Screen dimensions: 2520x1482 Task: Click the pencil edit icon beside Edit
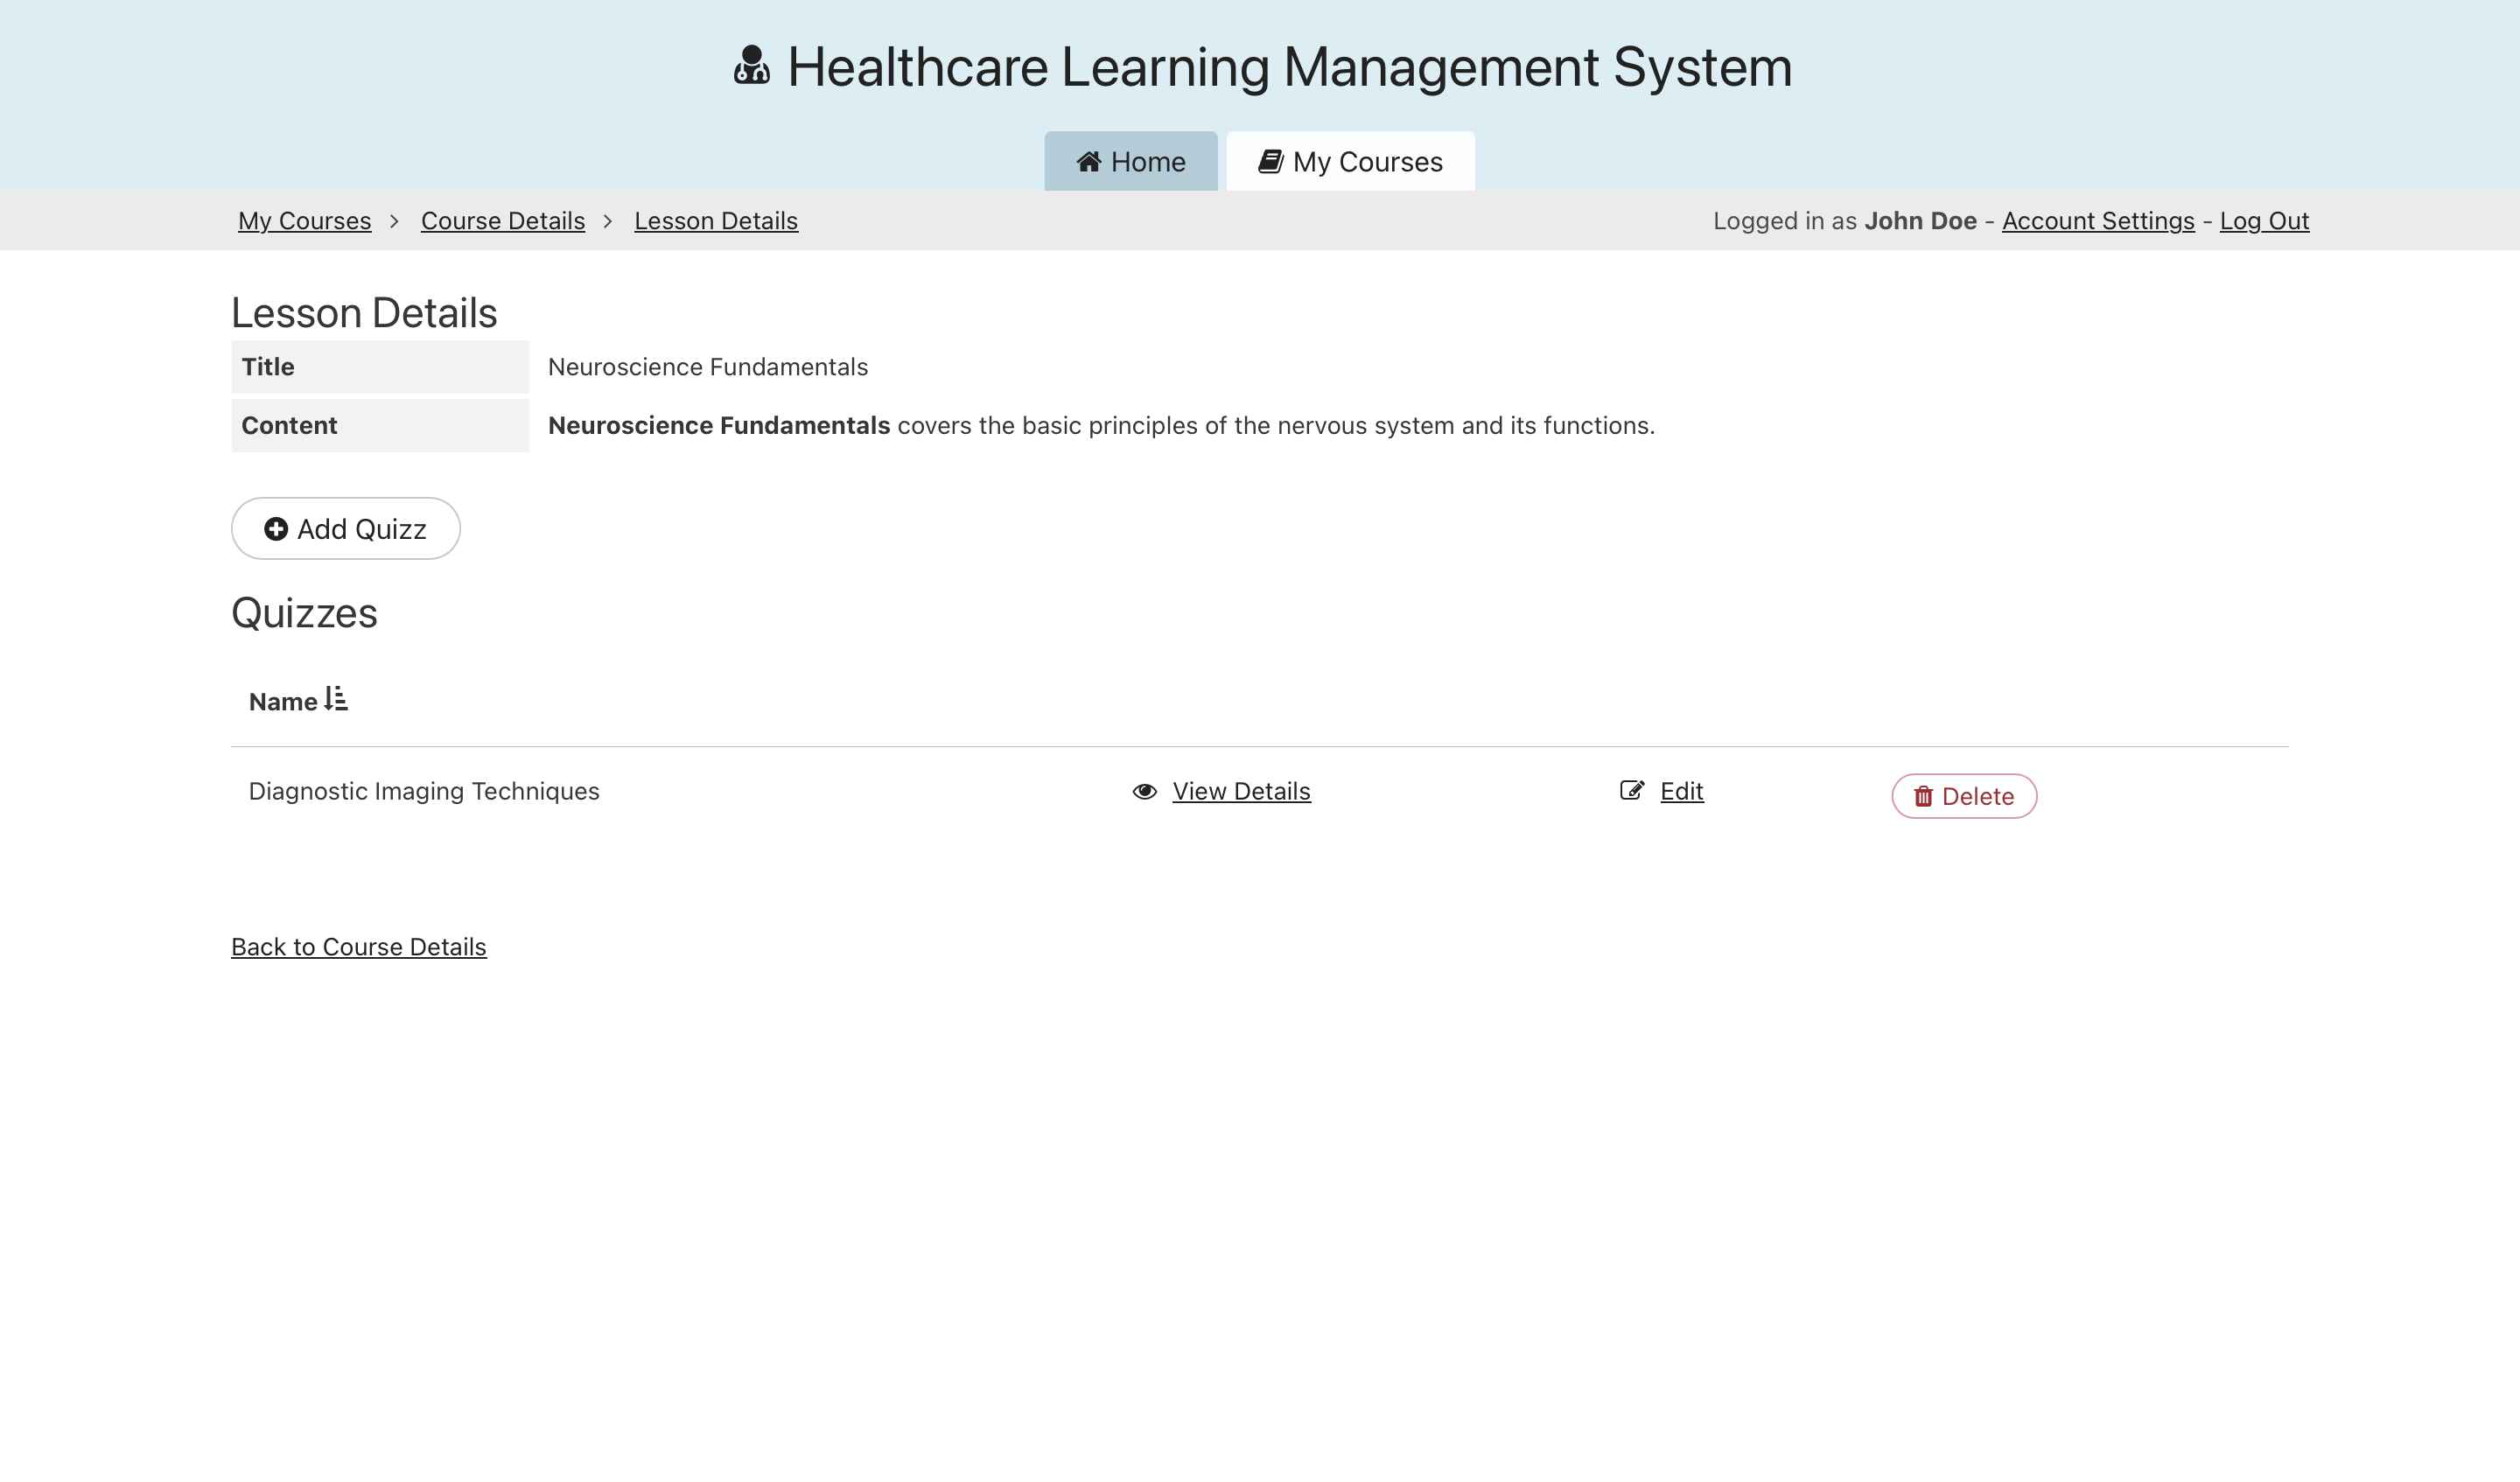(x=1631, y=791)
